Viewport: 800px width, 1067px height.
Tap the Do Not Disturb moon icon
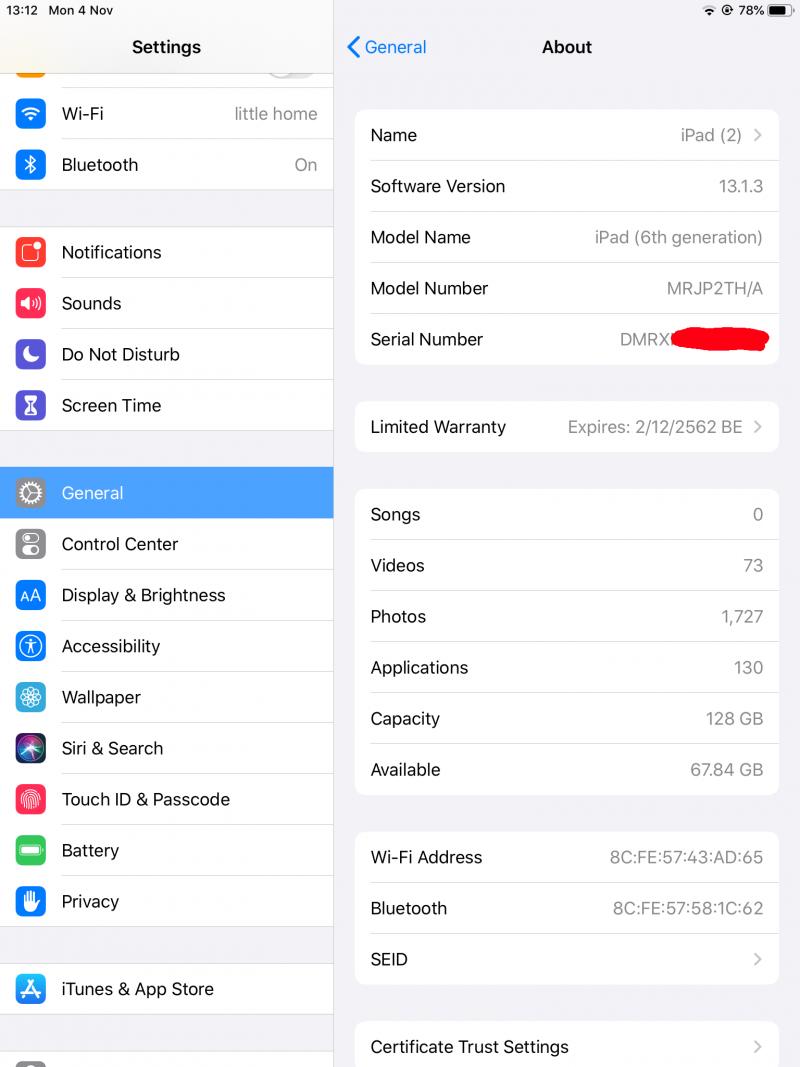click(x=31, y=355)
